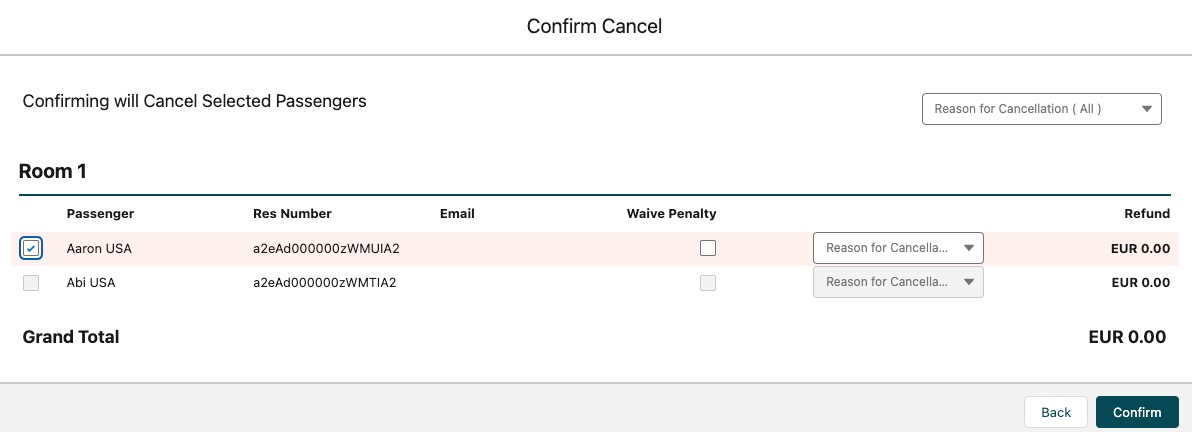Enable Waive Penalty for Abi USA
This screenshot has width=1192, height=432.
tap(708, 283)
